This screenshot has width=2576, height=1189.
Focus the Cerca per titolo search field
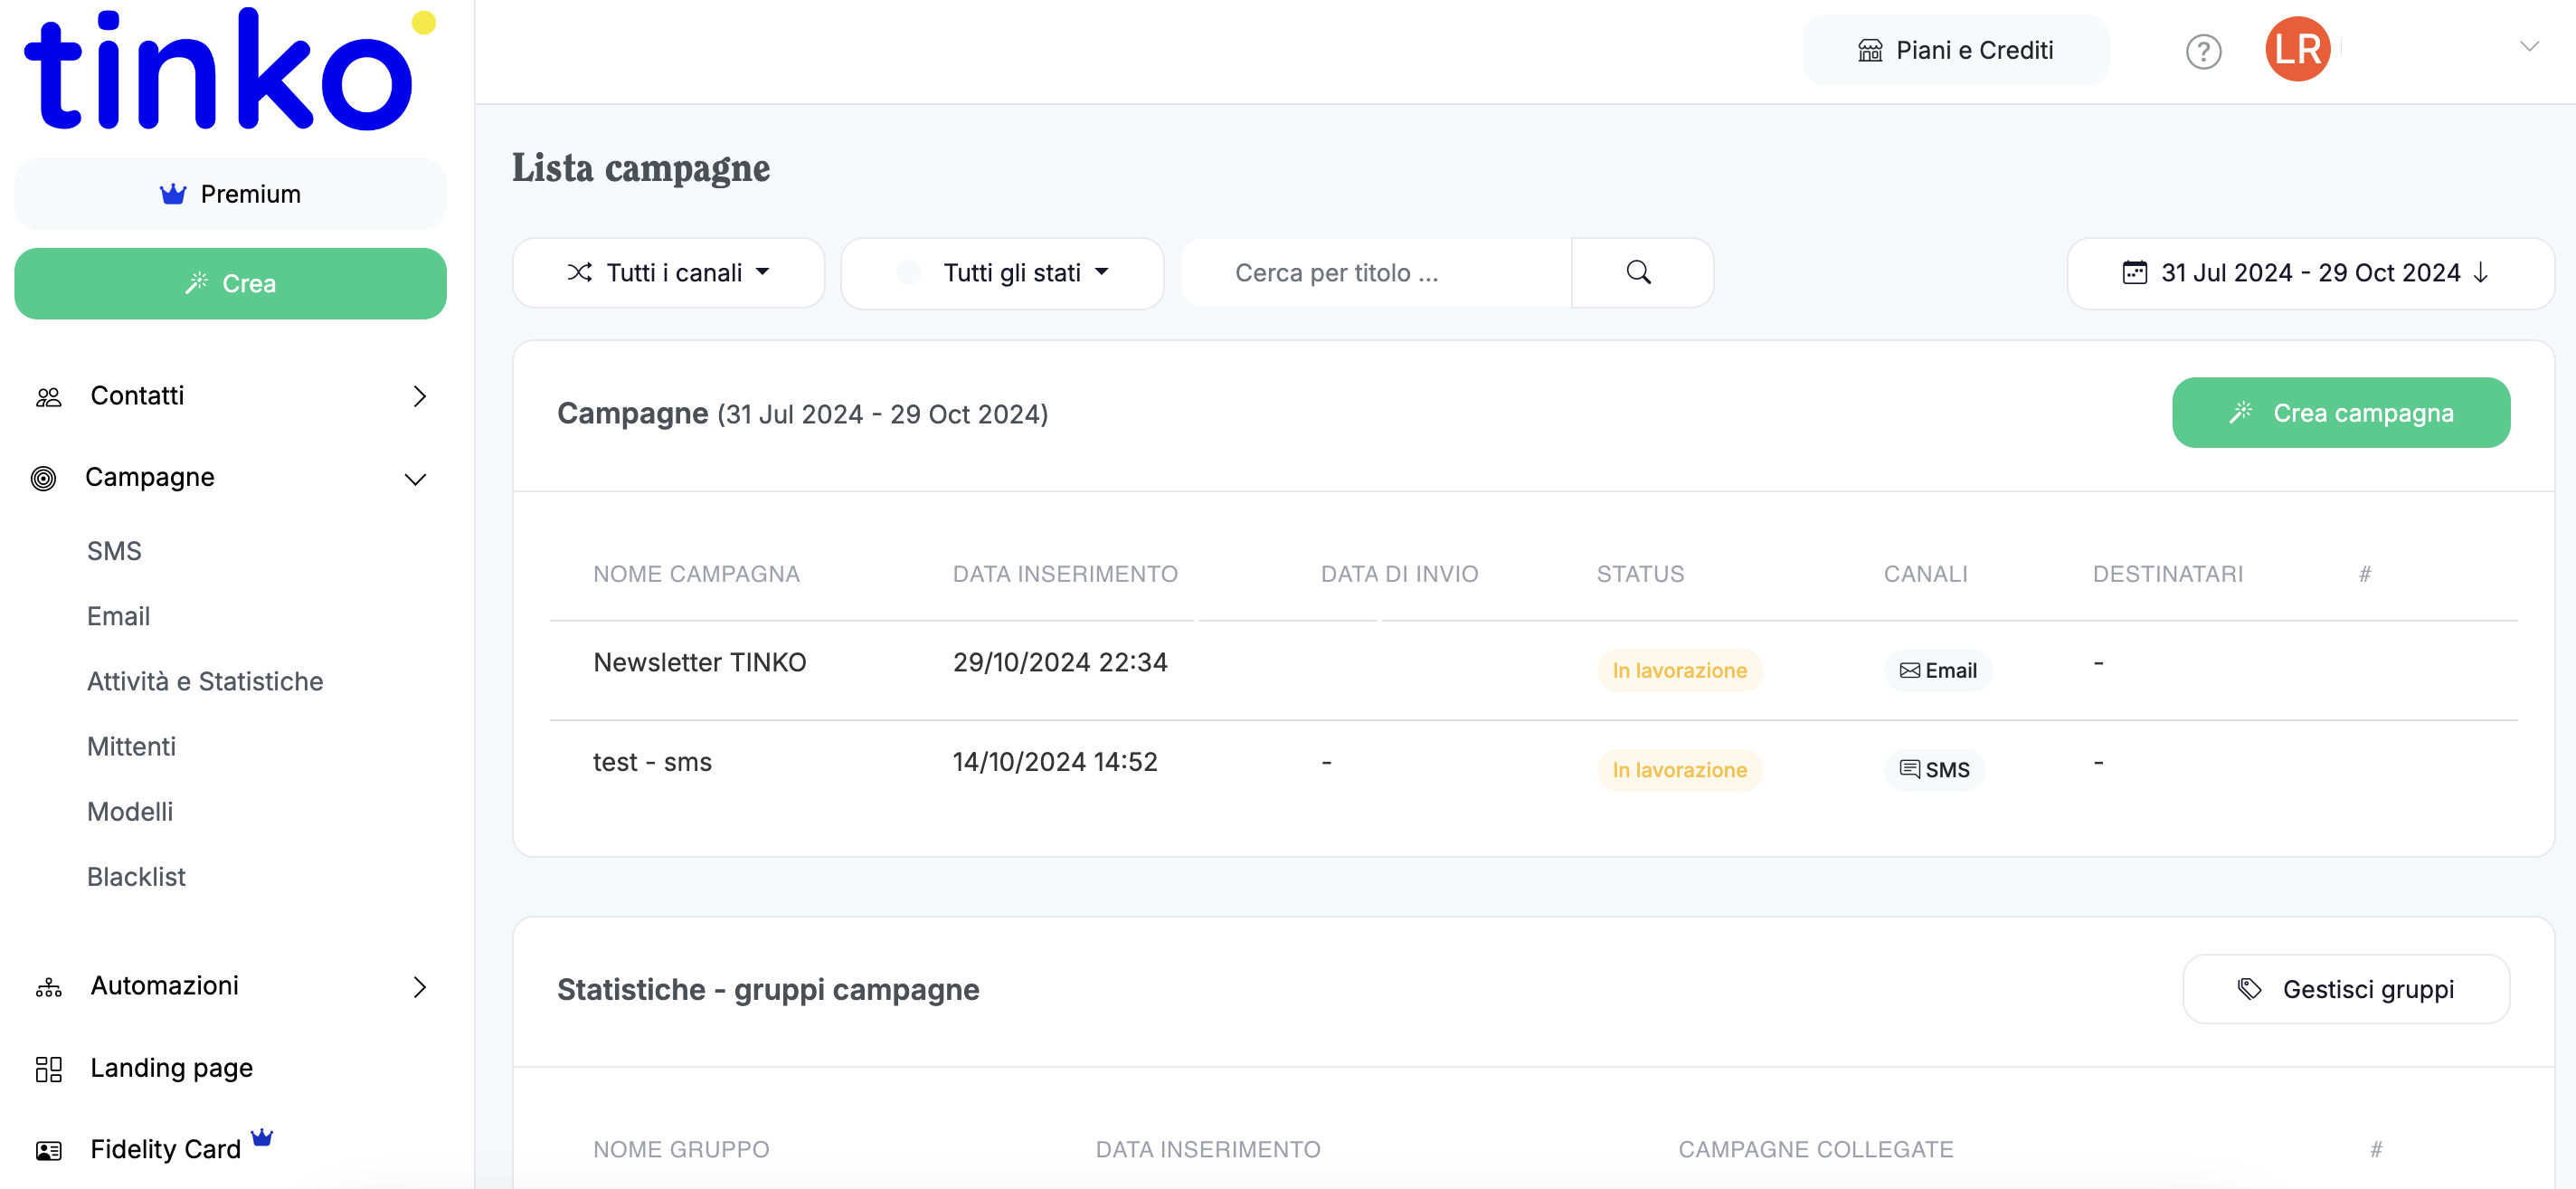[1376, 272]
